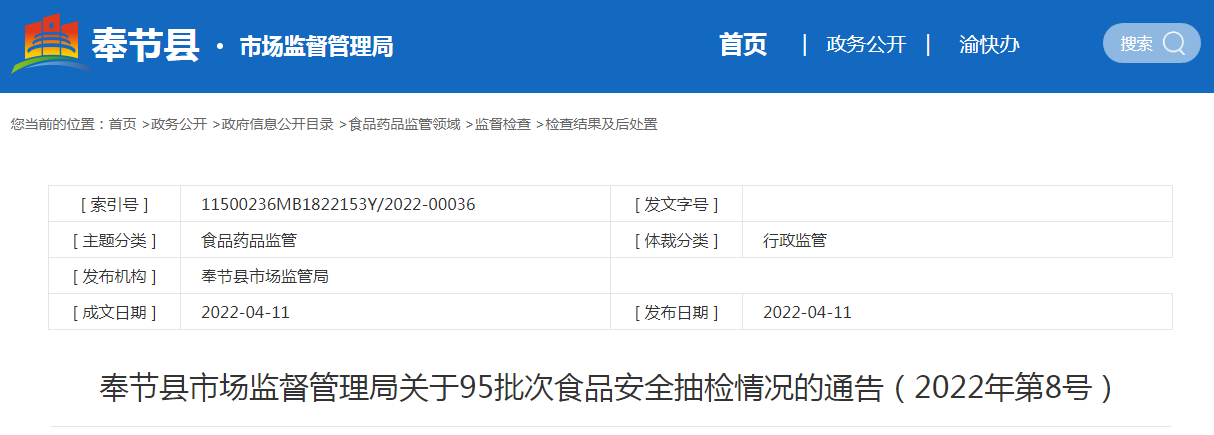Click the value 行政监管
Image resolution: width=1214 pixels, height=435 pixels.
click(795, 240)
